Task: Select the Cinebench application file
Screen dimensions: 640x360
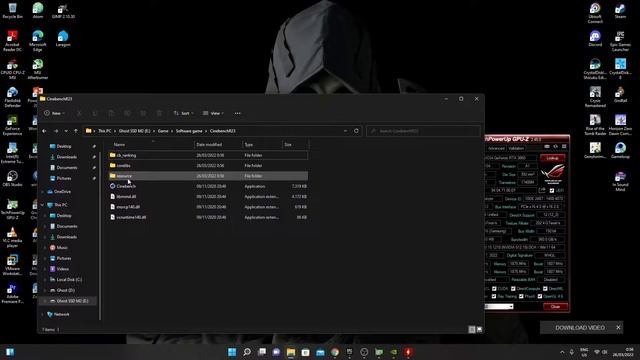Action: pyautogui.click(x=208, y=186)
